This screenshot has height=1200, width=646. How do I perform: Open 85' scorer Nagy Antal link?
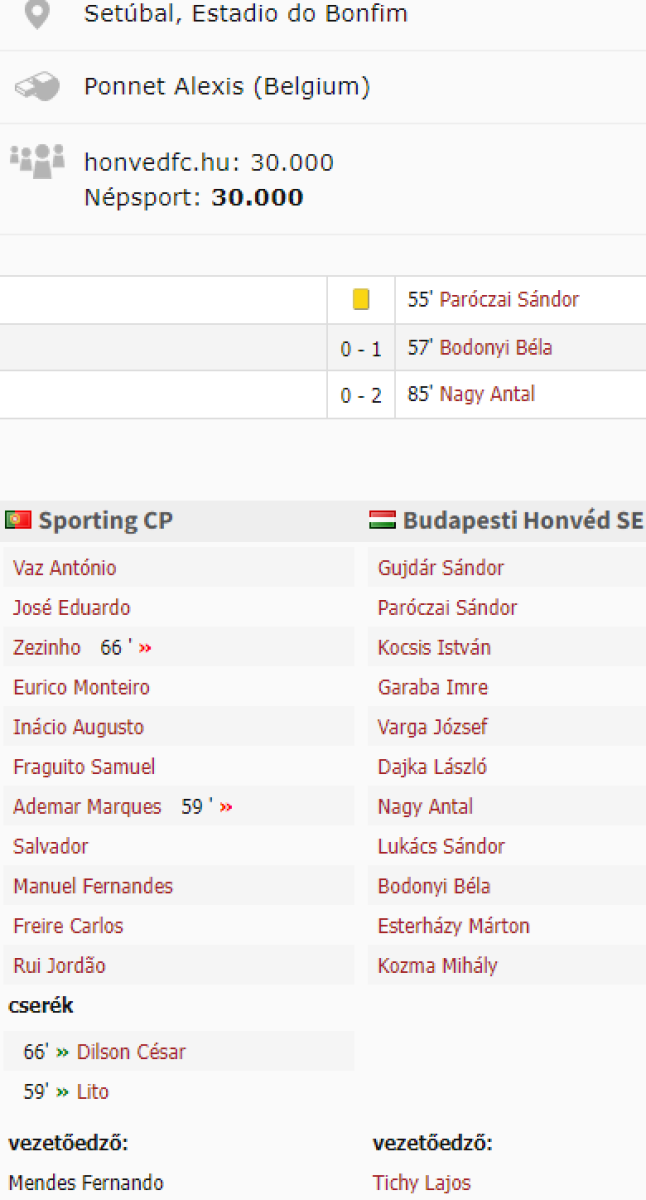487,395
